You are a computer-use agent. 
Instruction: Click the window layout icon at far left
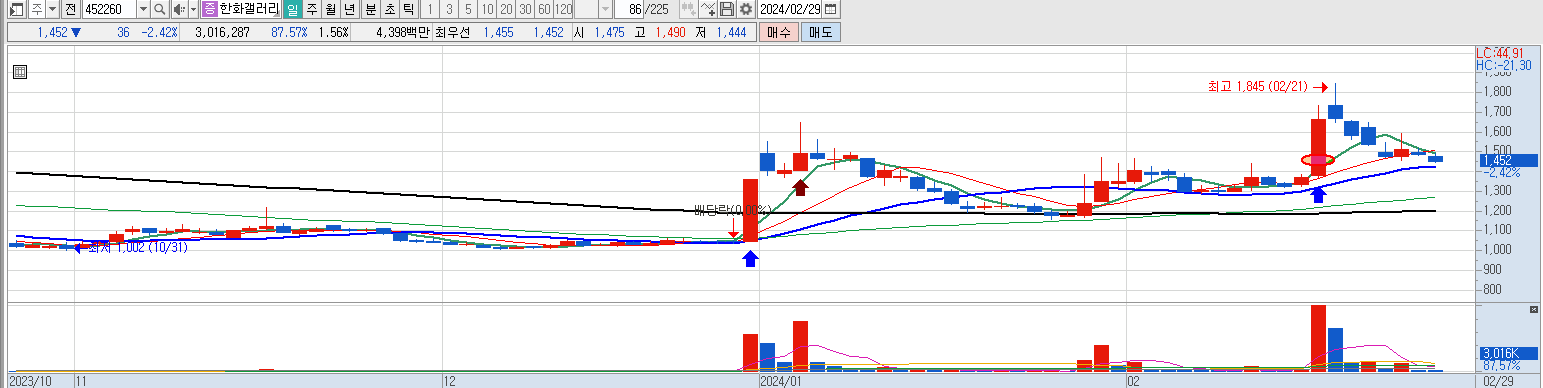tap(17, 9)
